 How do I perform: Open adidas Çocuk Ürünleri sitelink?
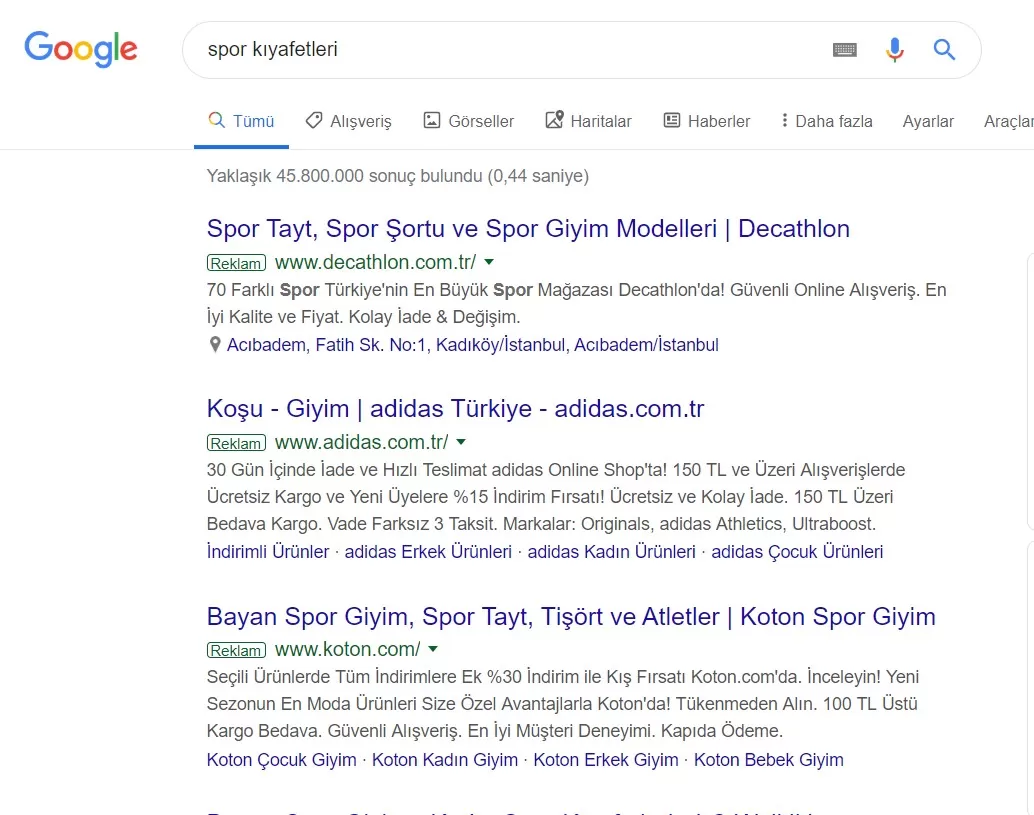[797, 552]
